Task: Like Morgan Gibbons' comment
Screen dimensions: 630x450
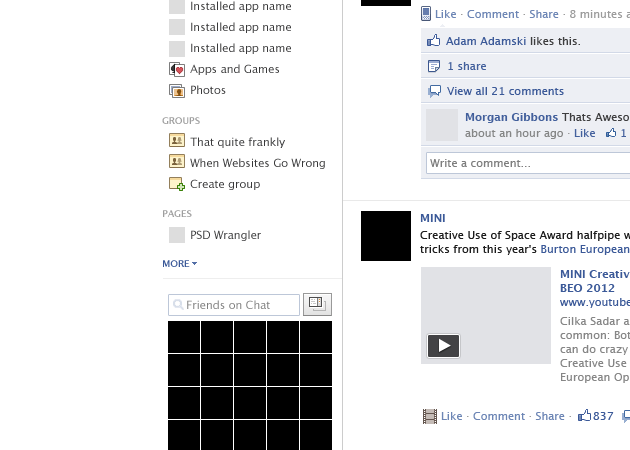Action: coord(585,133)
